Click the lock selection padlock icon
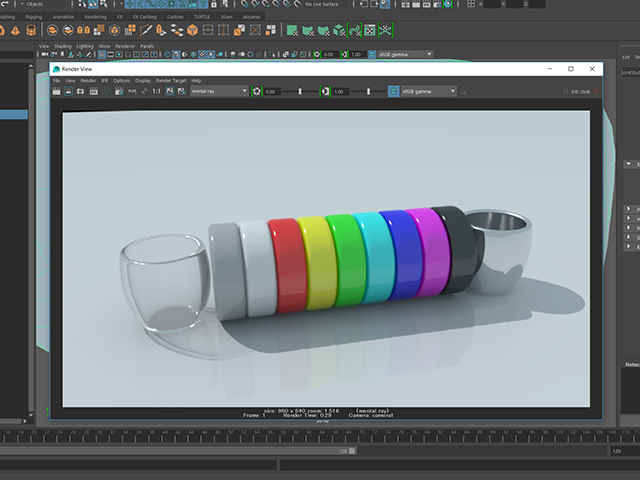 213,4
